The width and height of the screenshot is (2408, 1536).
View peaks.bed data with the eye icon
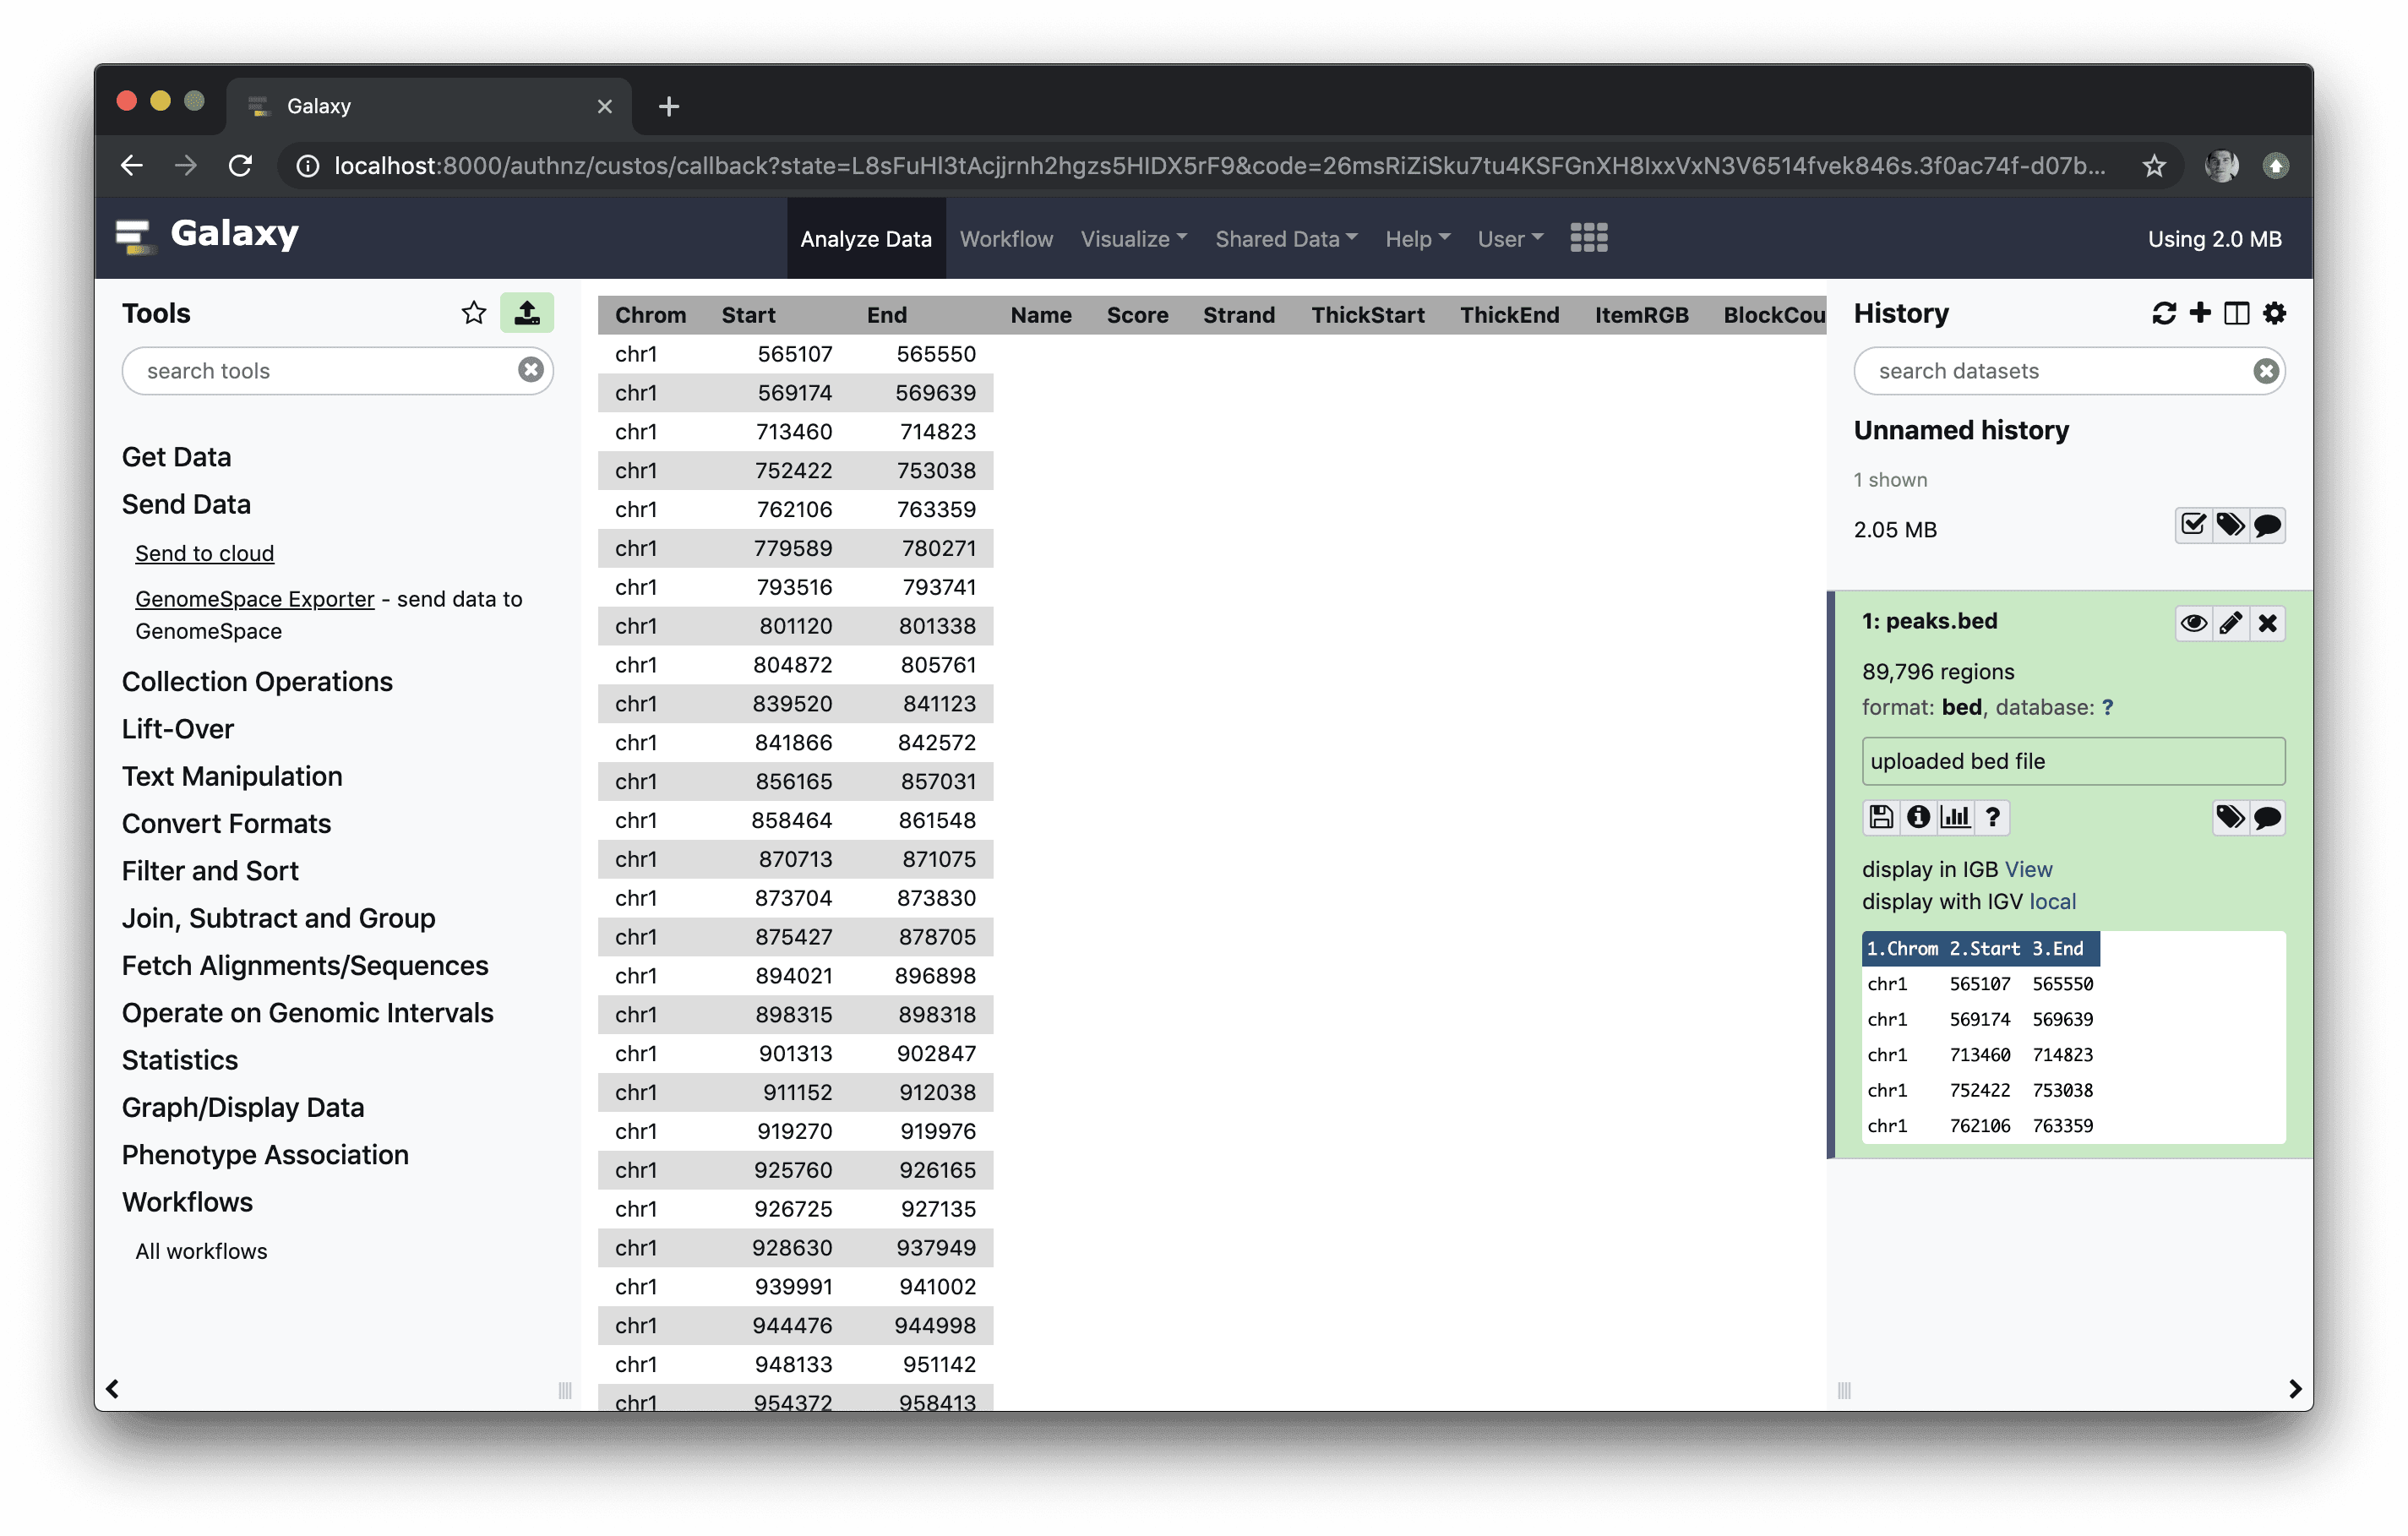[x=2193, y=623]
